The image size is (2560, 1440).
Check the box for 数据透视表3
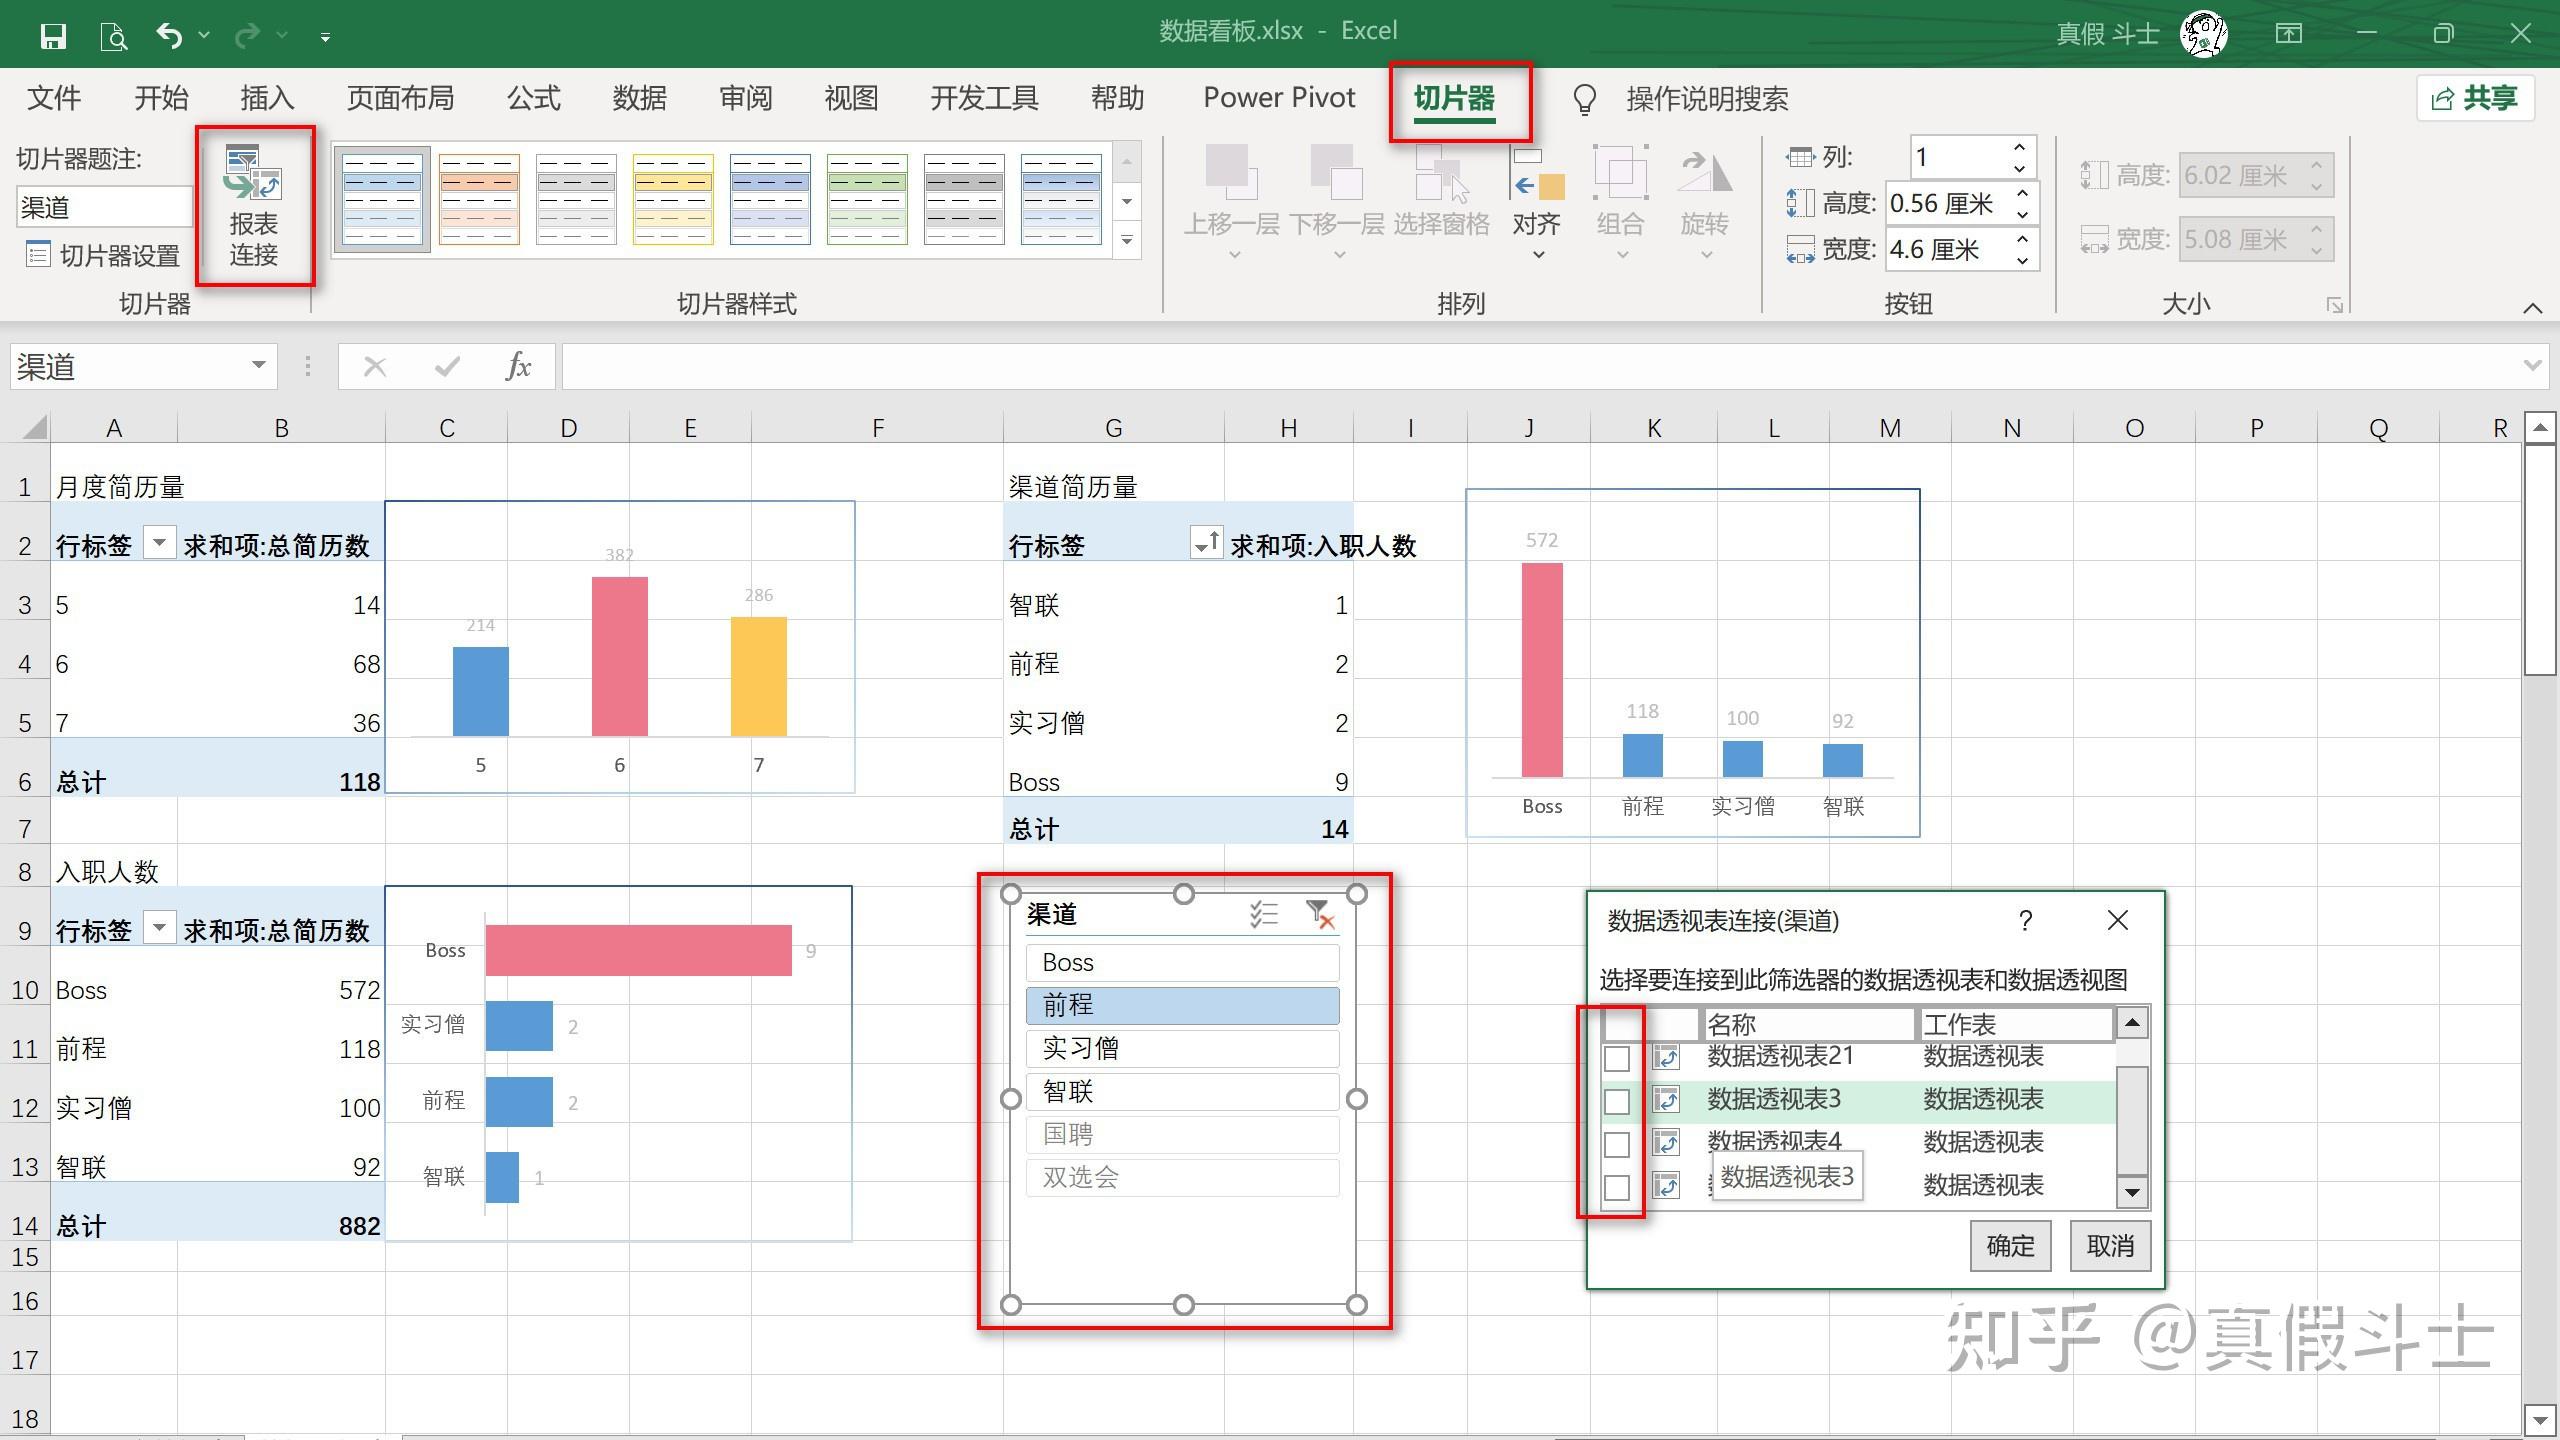pos(1616,1101)
